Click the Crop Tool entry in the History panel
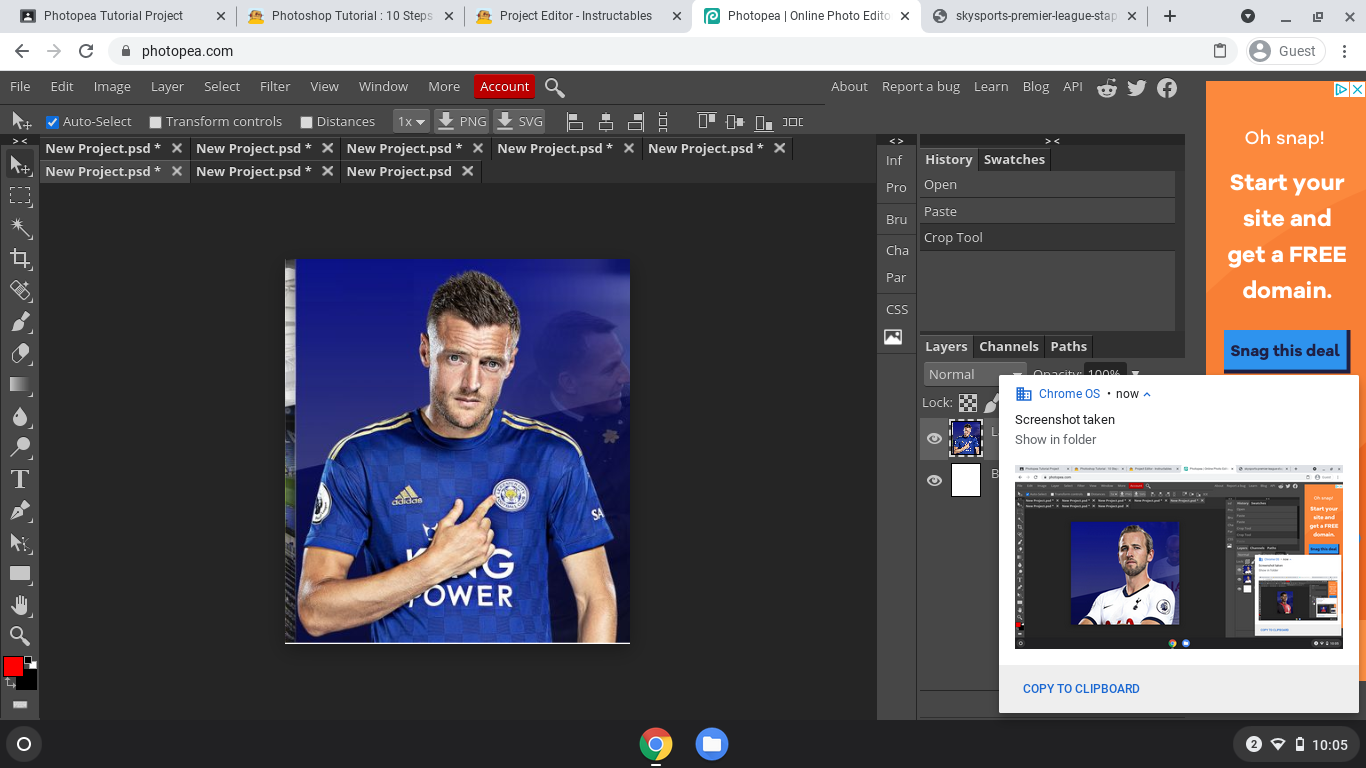The height and width of the screenshot is (768, 1366). tap(952, 237)
